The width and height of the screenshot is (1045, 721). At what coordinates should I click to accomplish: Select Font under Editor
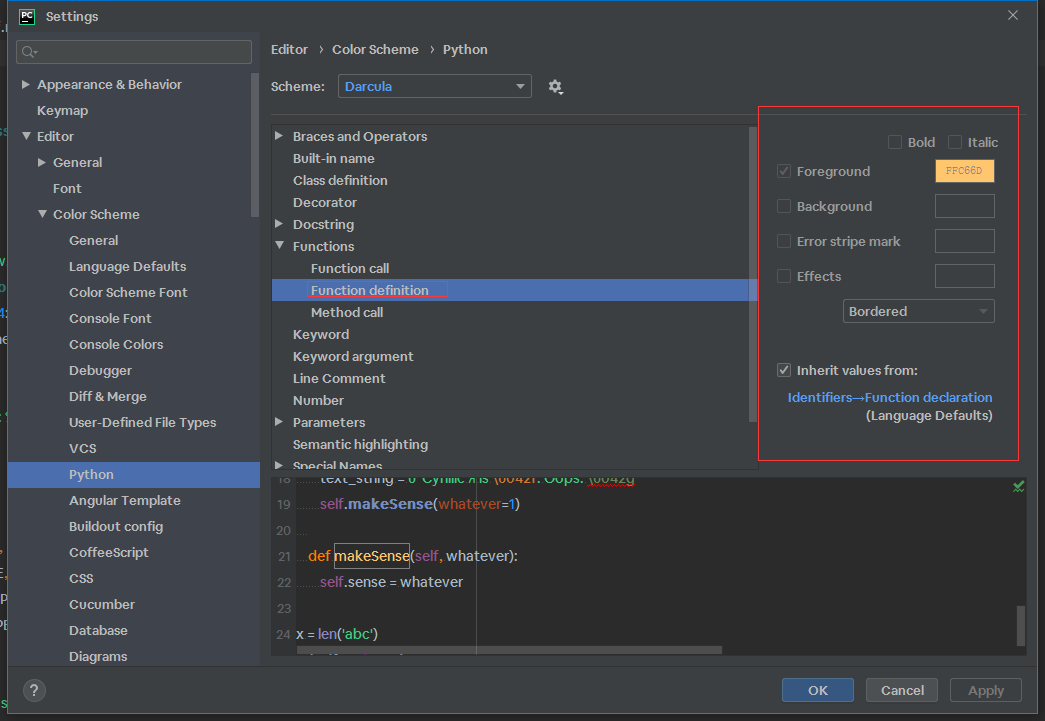click(67, 189)
